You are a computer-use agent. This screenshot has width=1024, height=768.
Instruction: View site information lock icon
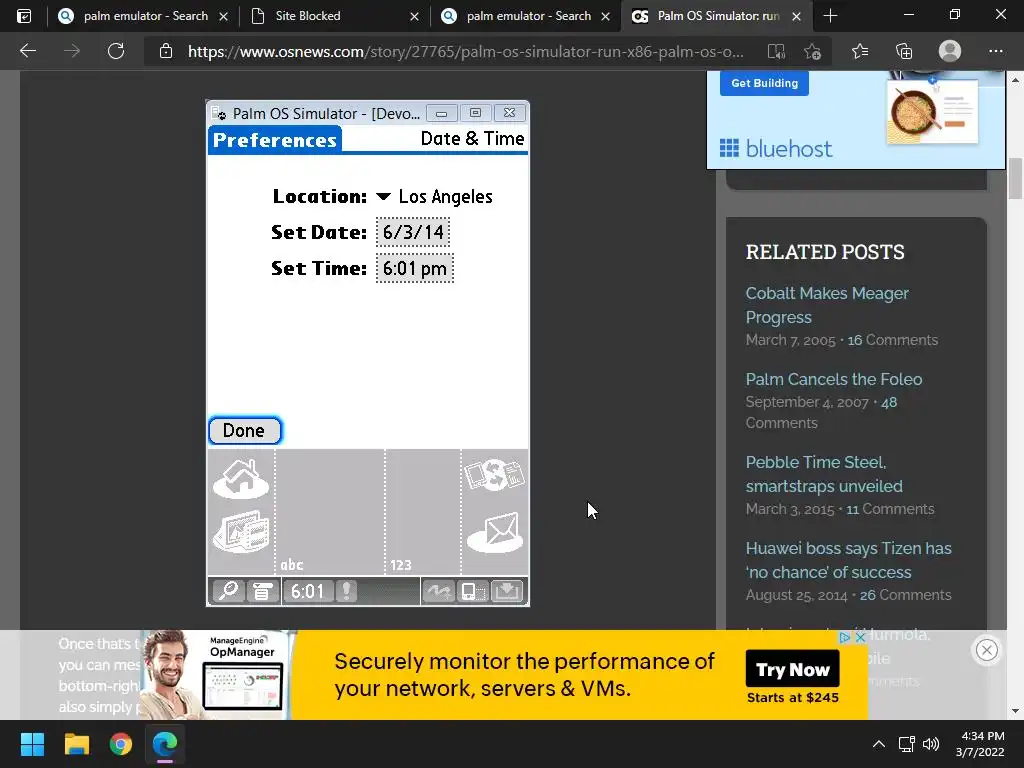click(x=166, y=51)
